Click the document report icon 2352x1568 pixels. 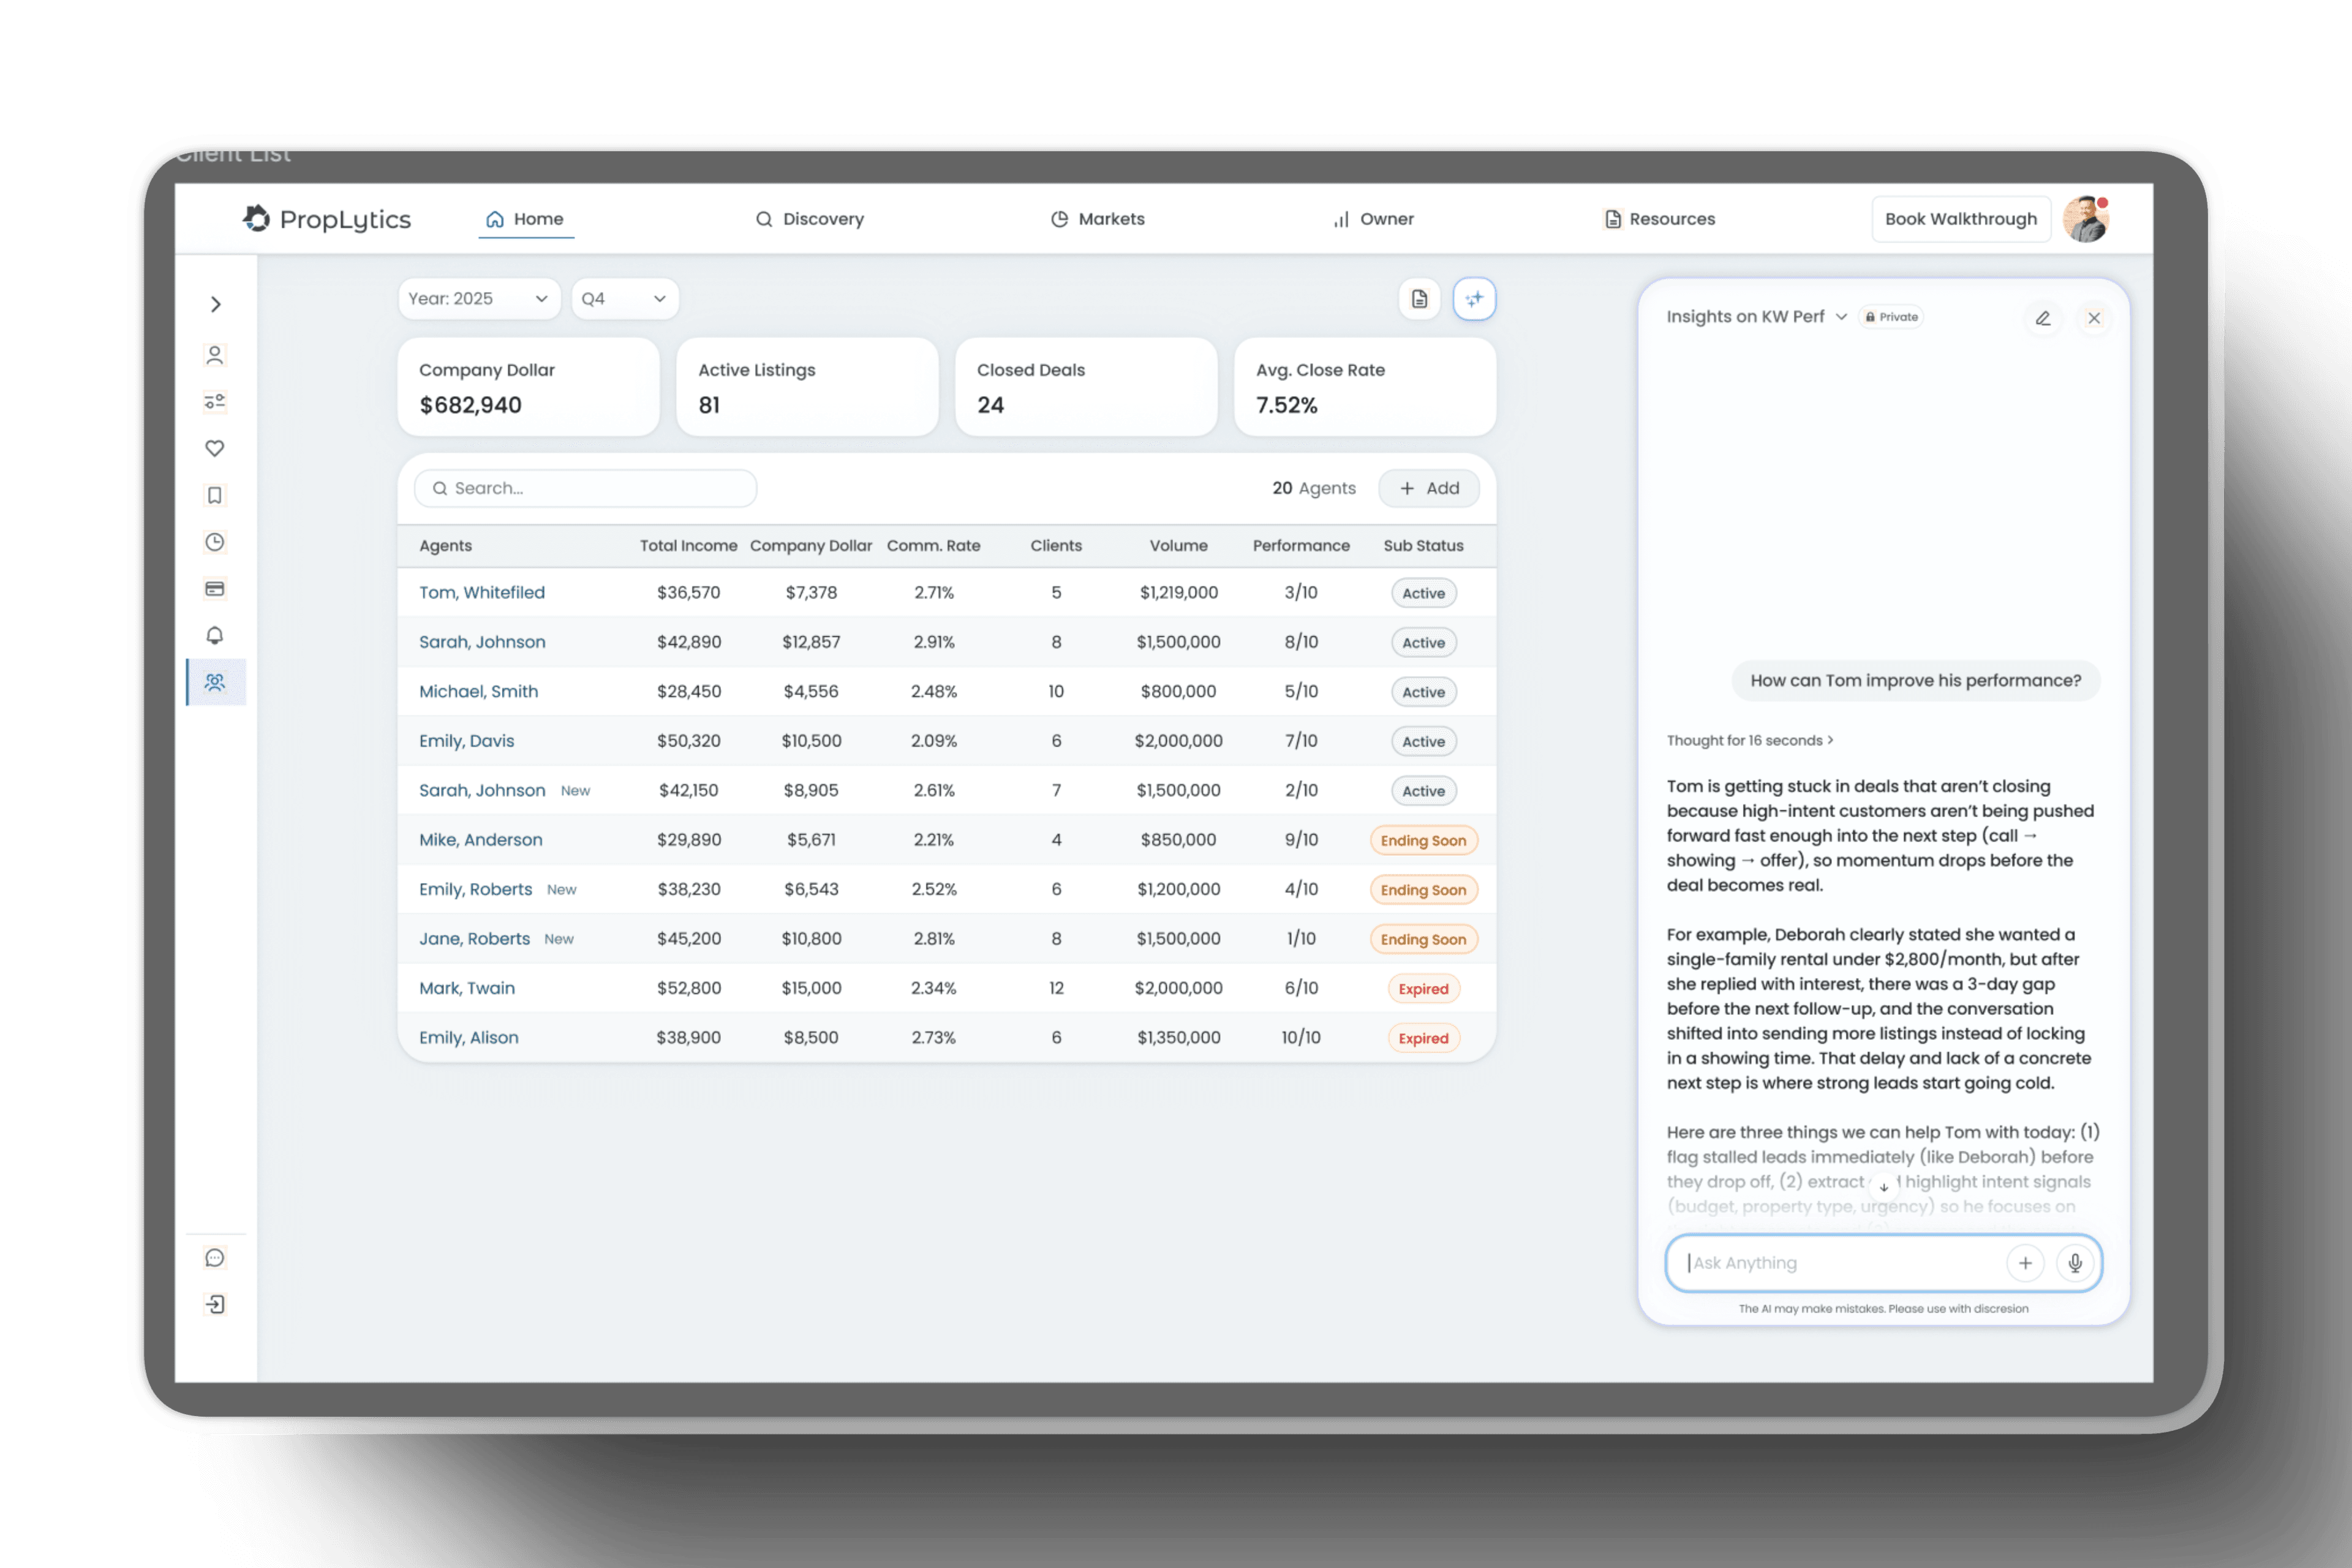coord(1419,298)
